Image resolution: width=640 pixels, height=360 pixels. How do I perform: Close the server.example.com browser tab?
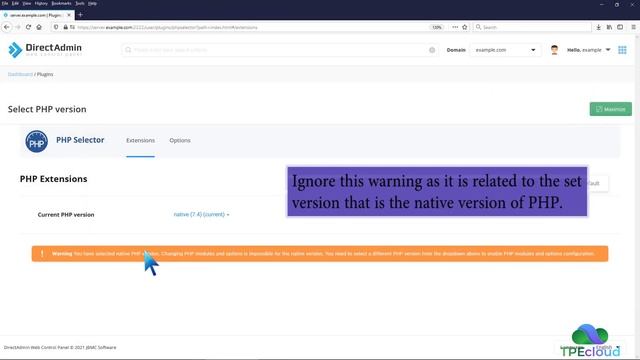click(x=69, y=15)
